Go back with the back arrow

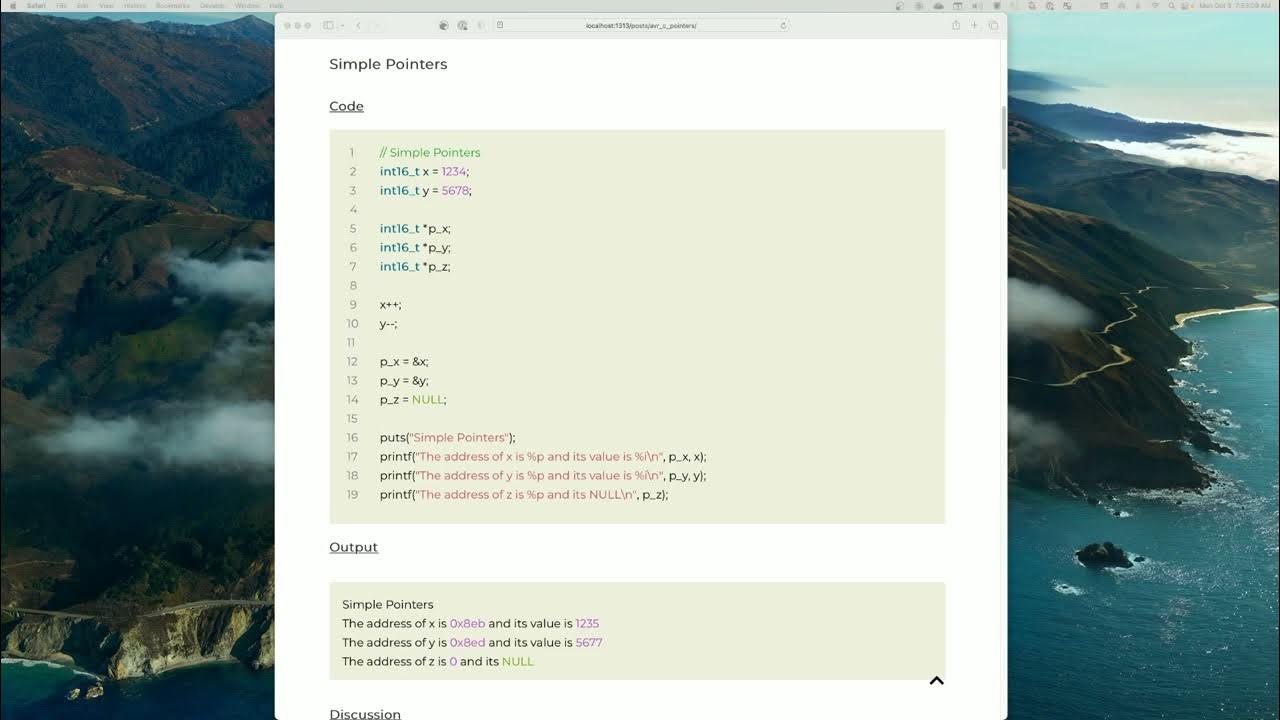(358, 25)
